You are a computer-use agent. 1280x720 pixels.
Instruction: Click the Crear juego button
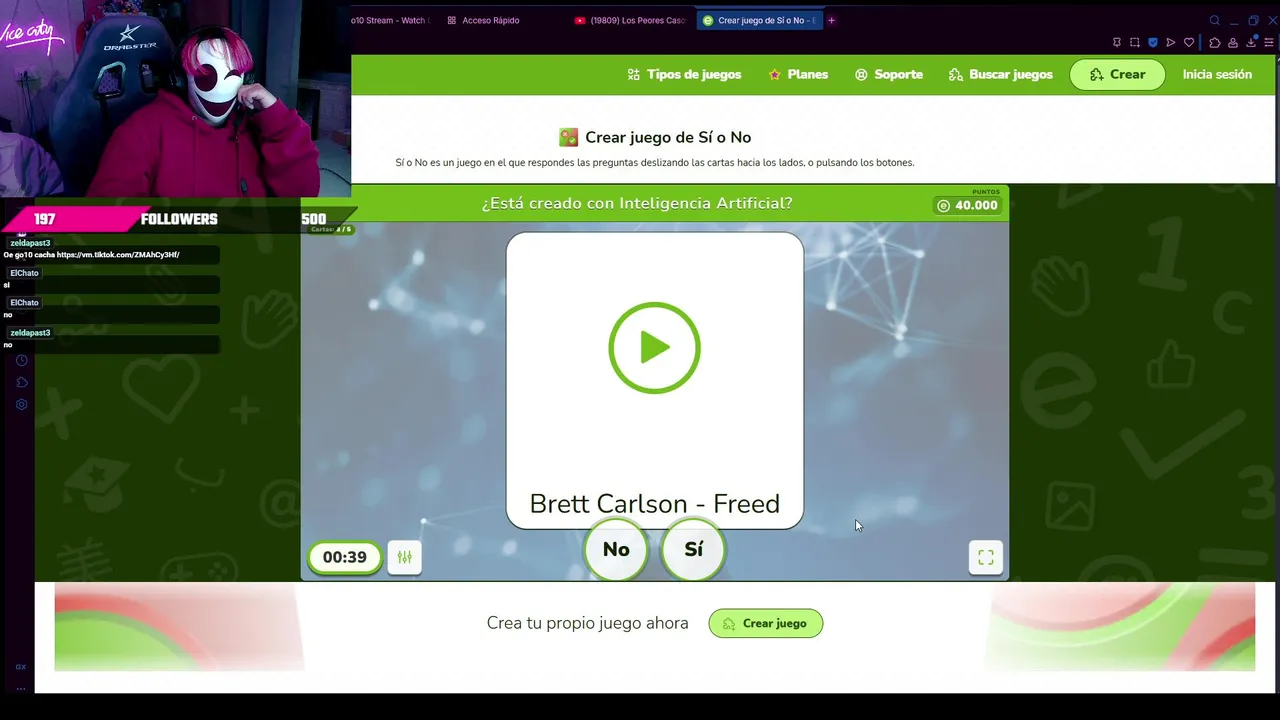(766, 623)
